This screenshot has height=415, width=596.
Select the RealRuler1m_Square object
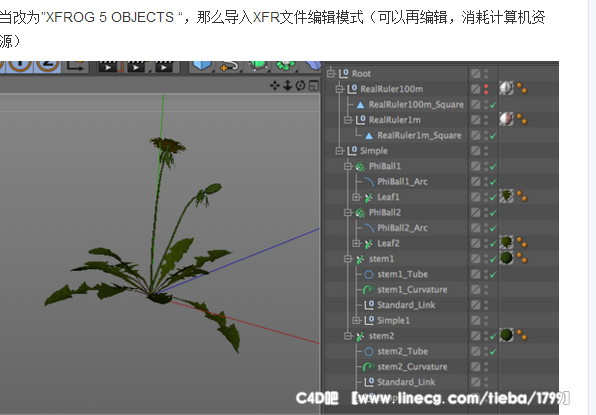tap(419, 135)
